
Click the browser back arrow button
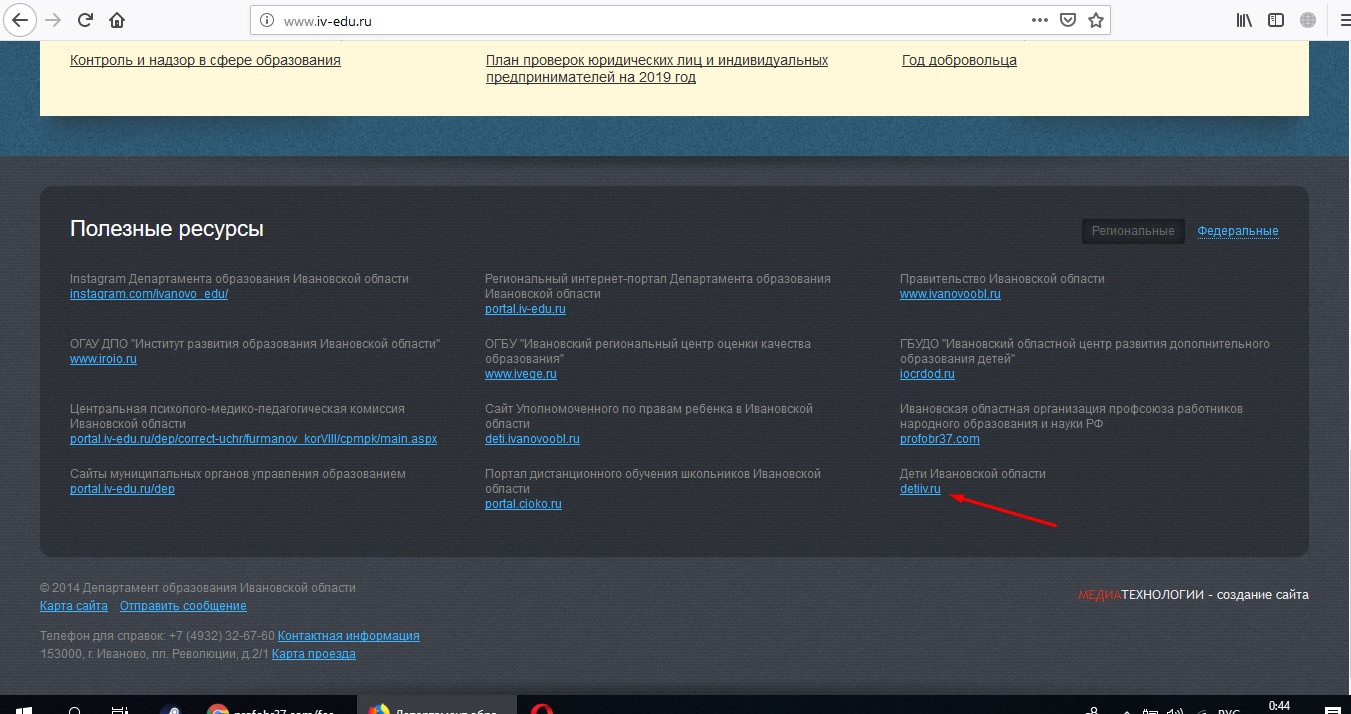pyautogui.click(x=19, y=20)
